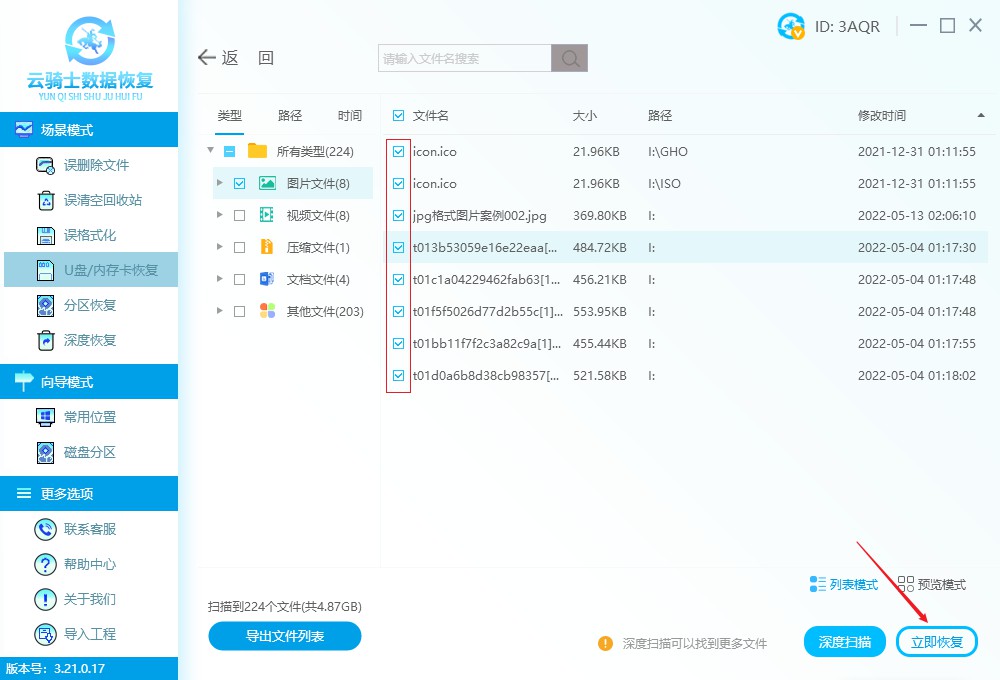Switch to the 时间 tab
This screenshot has height=680, width=1000.
349,115
